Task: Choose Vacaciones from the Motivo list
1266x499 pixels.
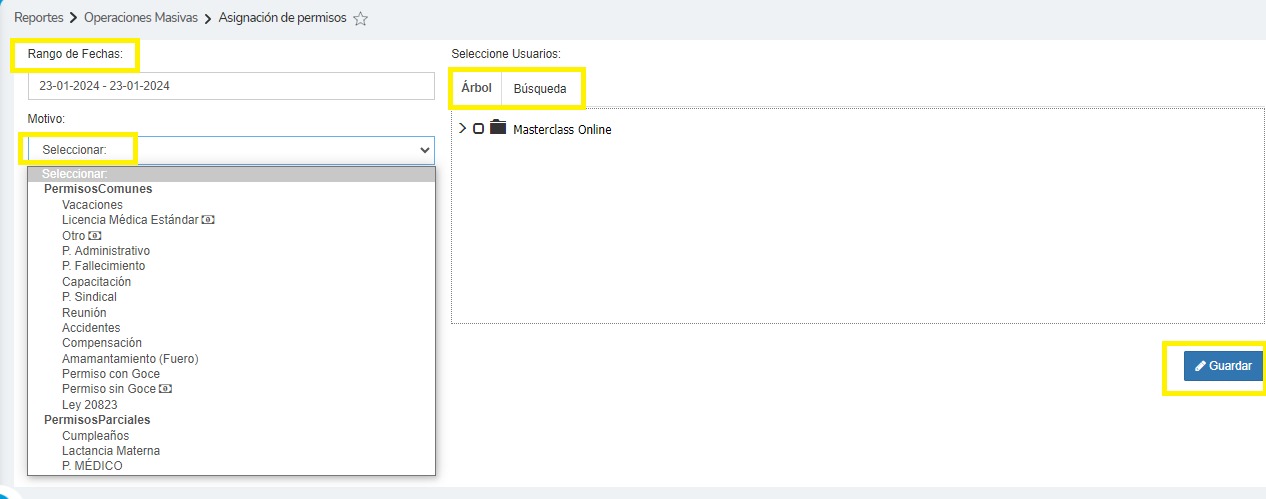Action: [92, 205]
